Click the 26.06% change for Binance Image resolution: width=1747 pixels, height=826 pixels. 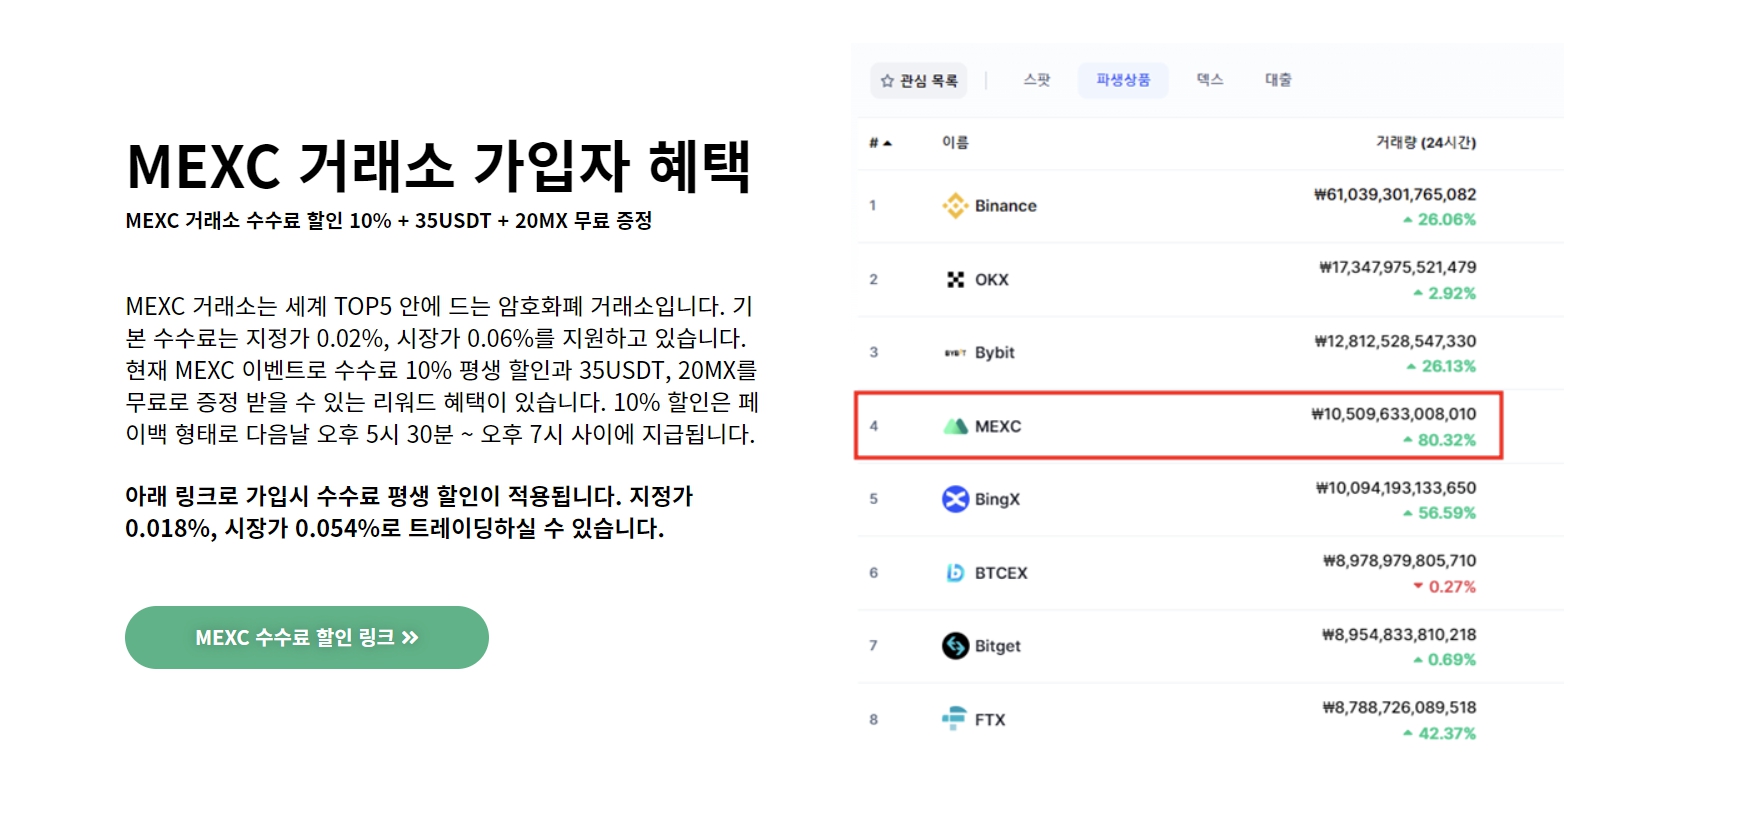[x=1439, y=219]
